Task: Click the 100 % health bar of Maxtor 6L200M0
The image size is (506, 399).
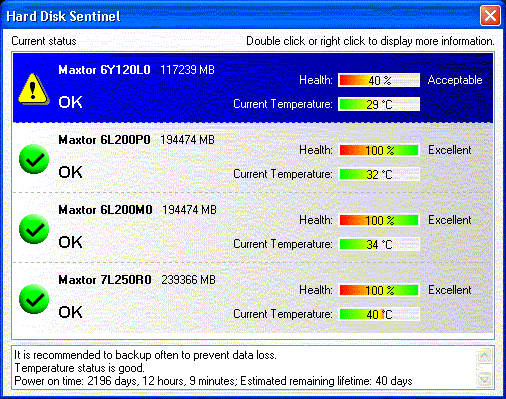Action: [379, 220]
